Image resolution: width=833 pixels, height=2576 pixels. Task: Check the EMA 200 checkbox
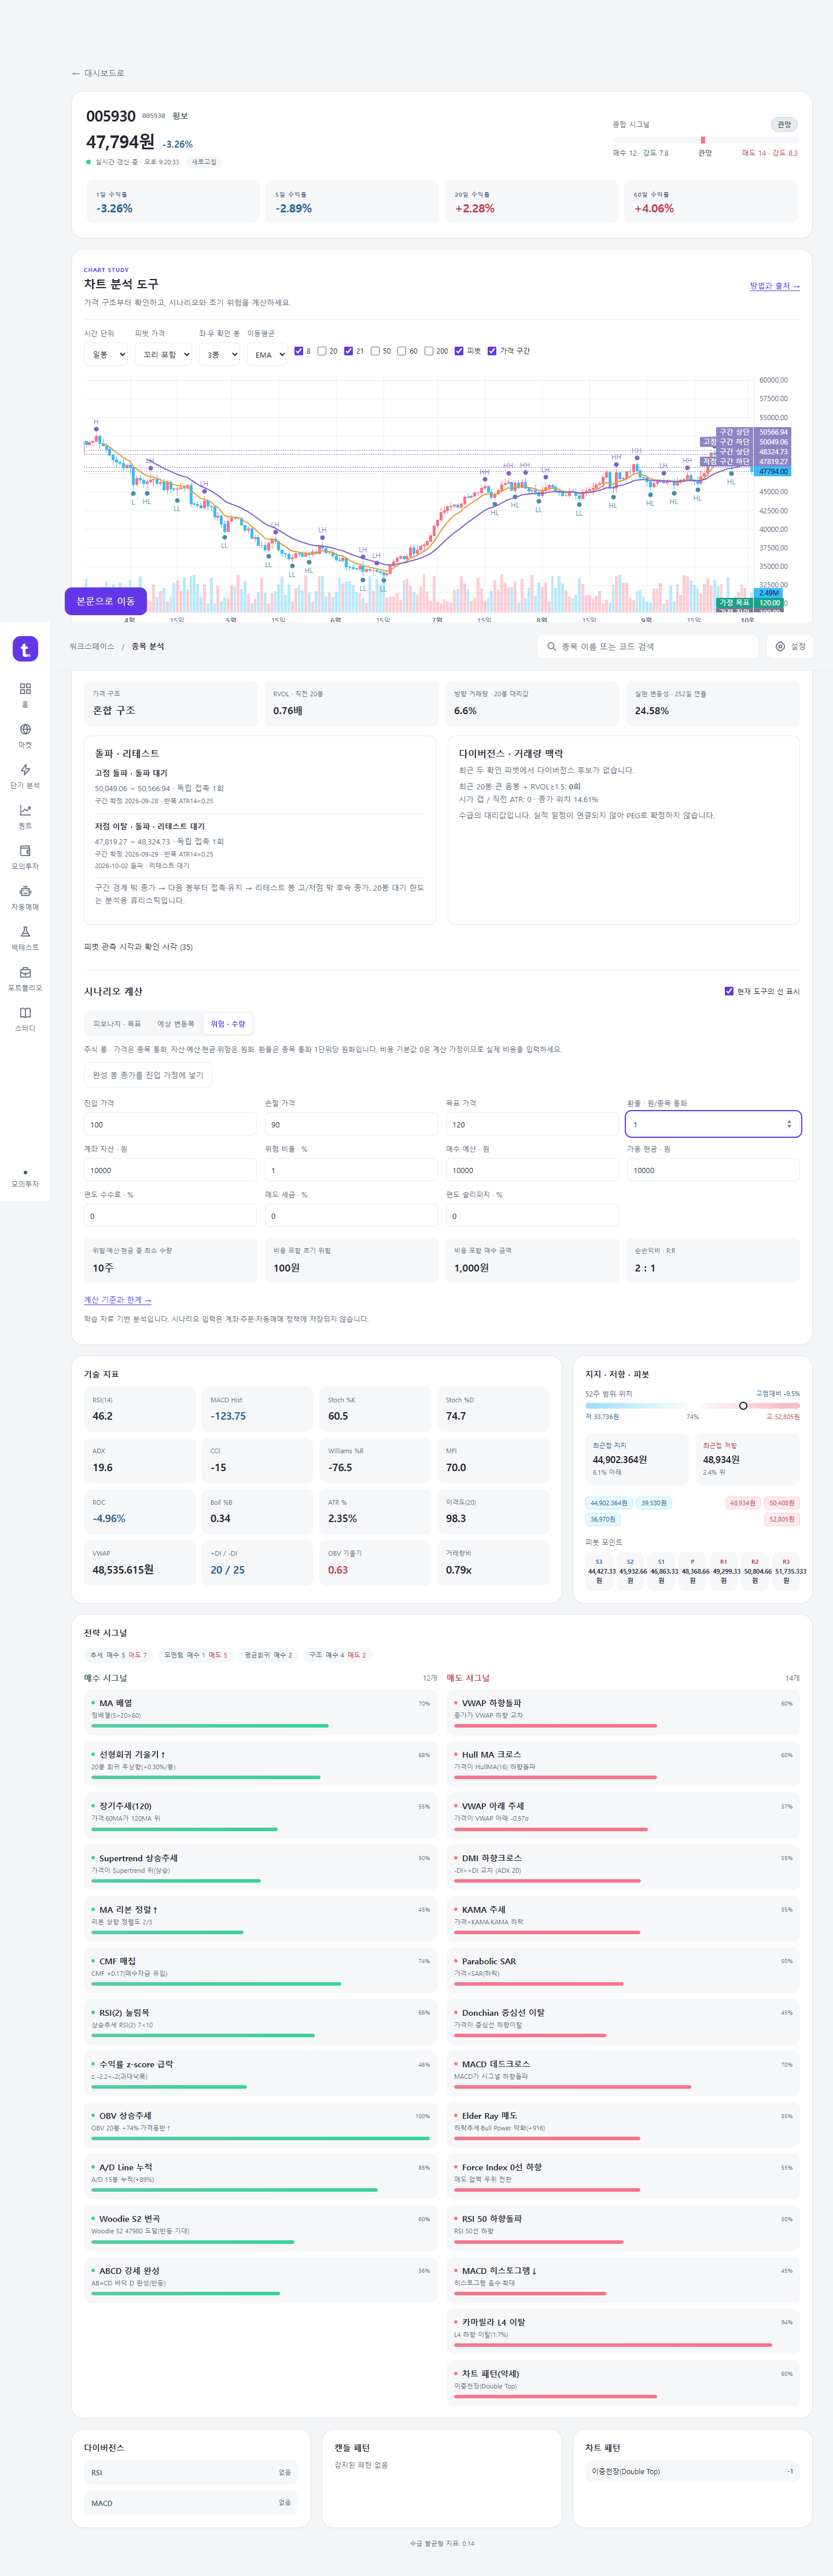coord(429,351)
